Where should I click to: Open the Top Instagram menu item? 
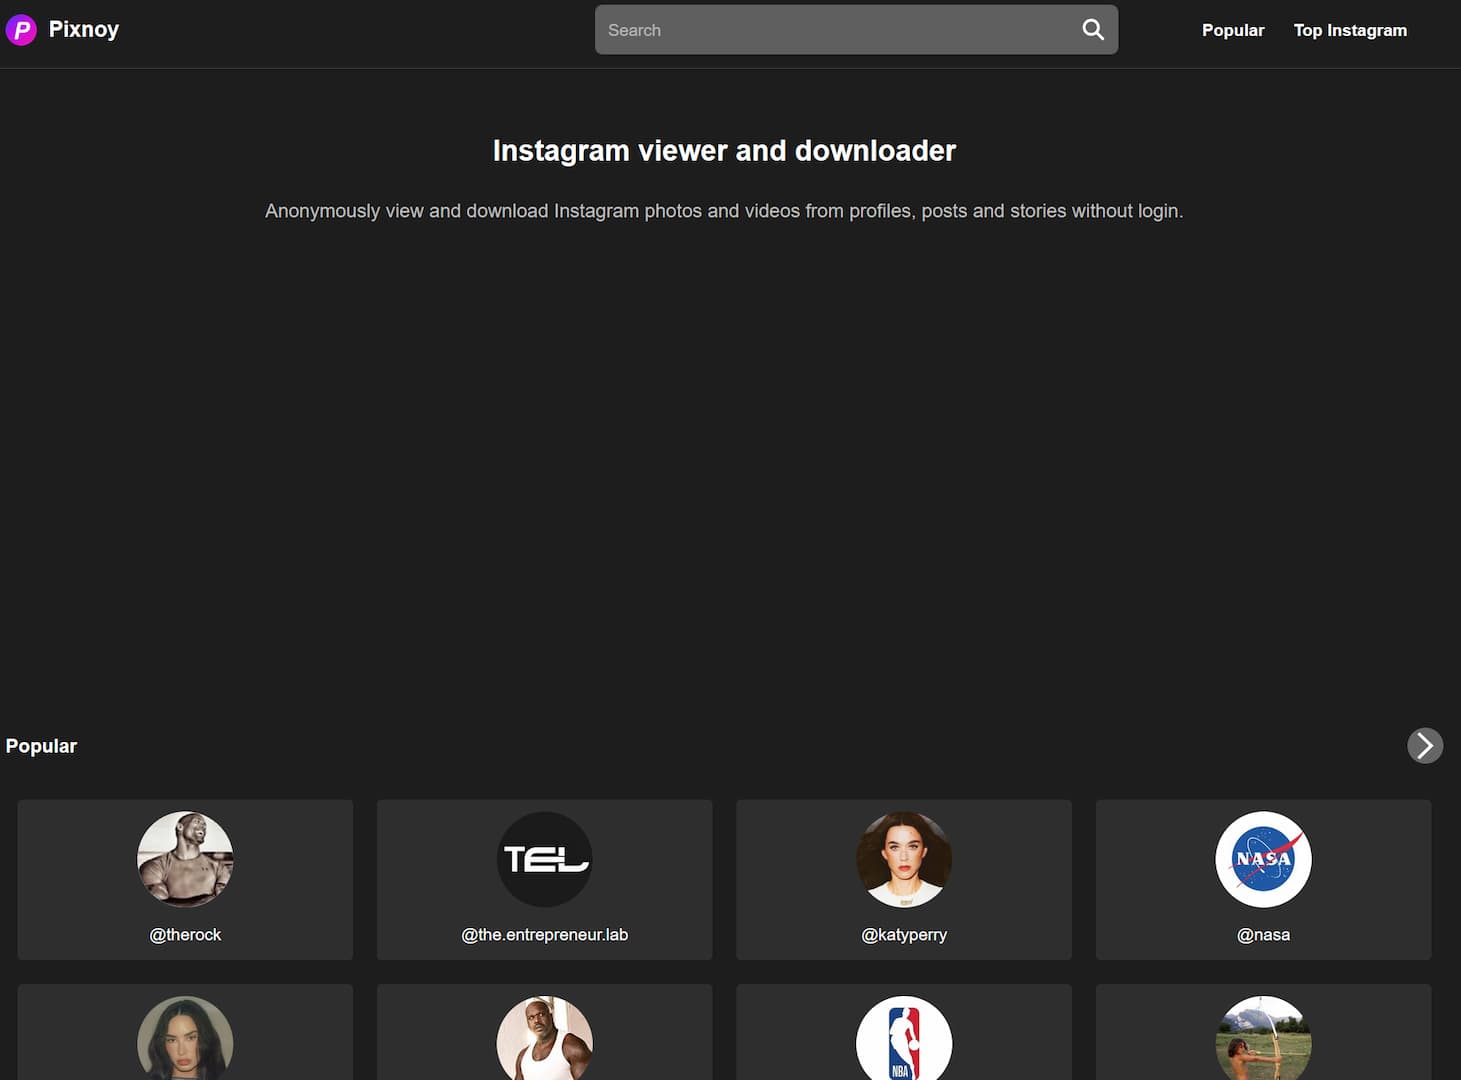[1350, 30]
